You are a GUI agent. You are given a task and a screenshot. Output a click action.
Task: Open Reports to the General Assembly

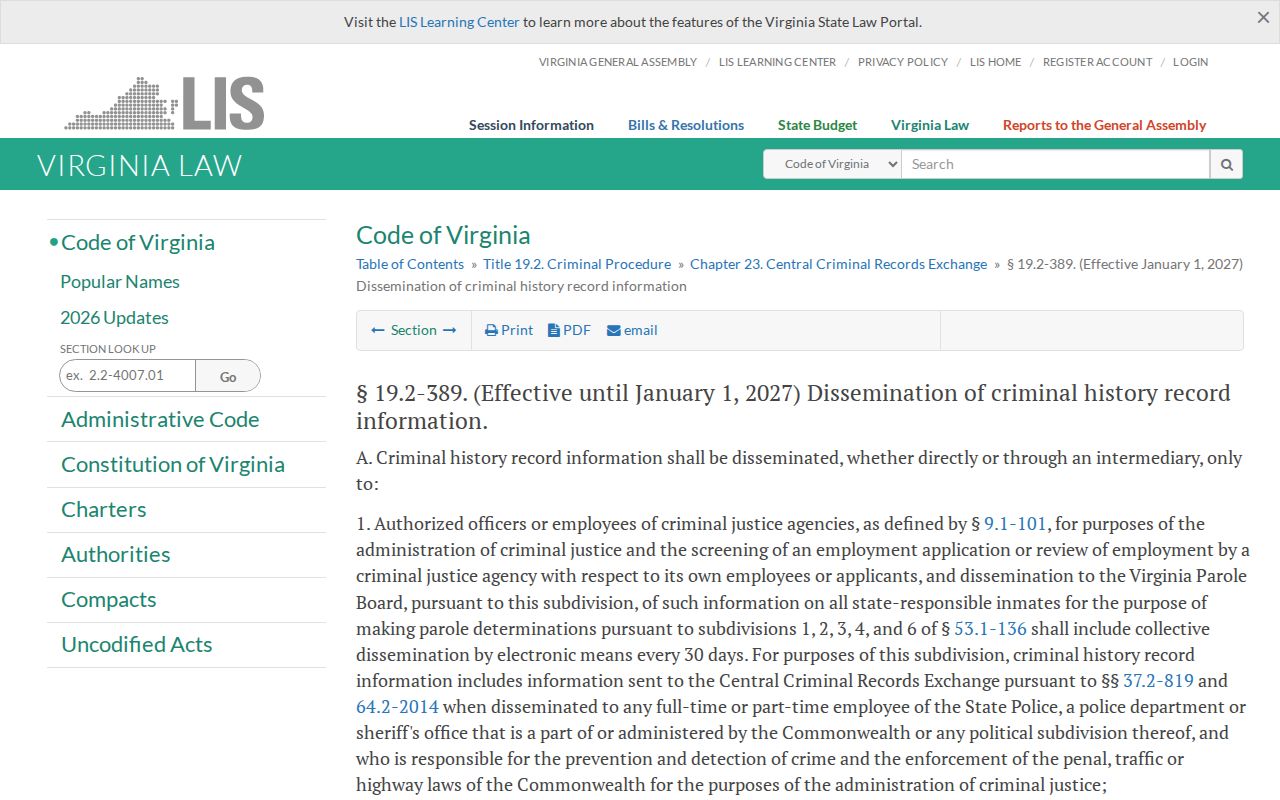click(1104, 125)
